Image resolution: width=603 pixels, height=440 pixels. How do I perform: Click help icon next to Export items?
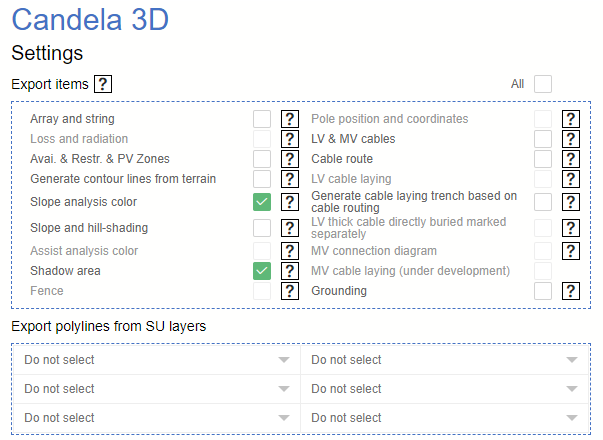tap(103, 84)
